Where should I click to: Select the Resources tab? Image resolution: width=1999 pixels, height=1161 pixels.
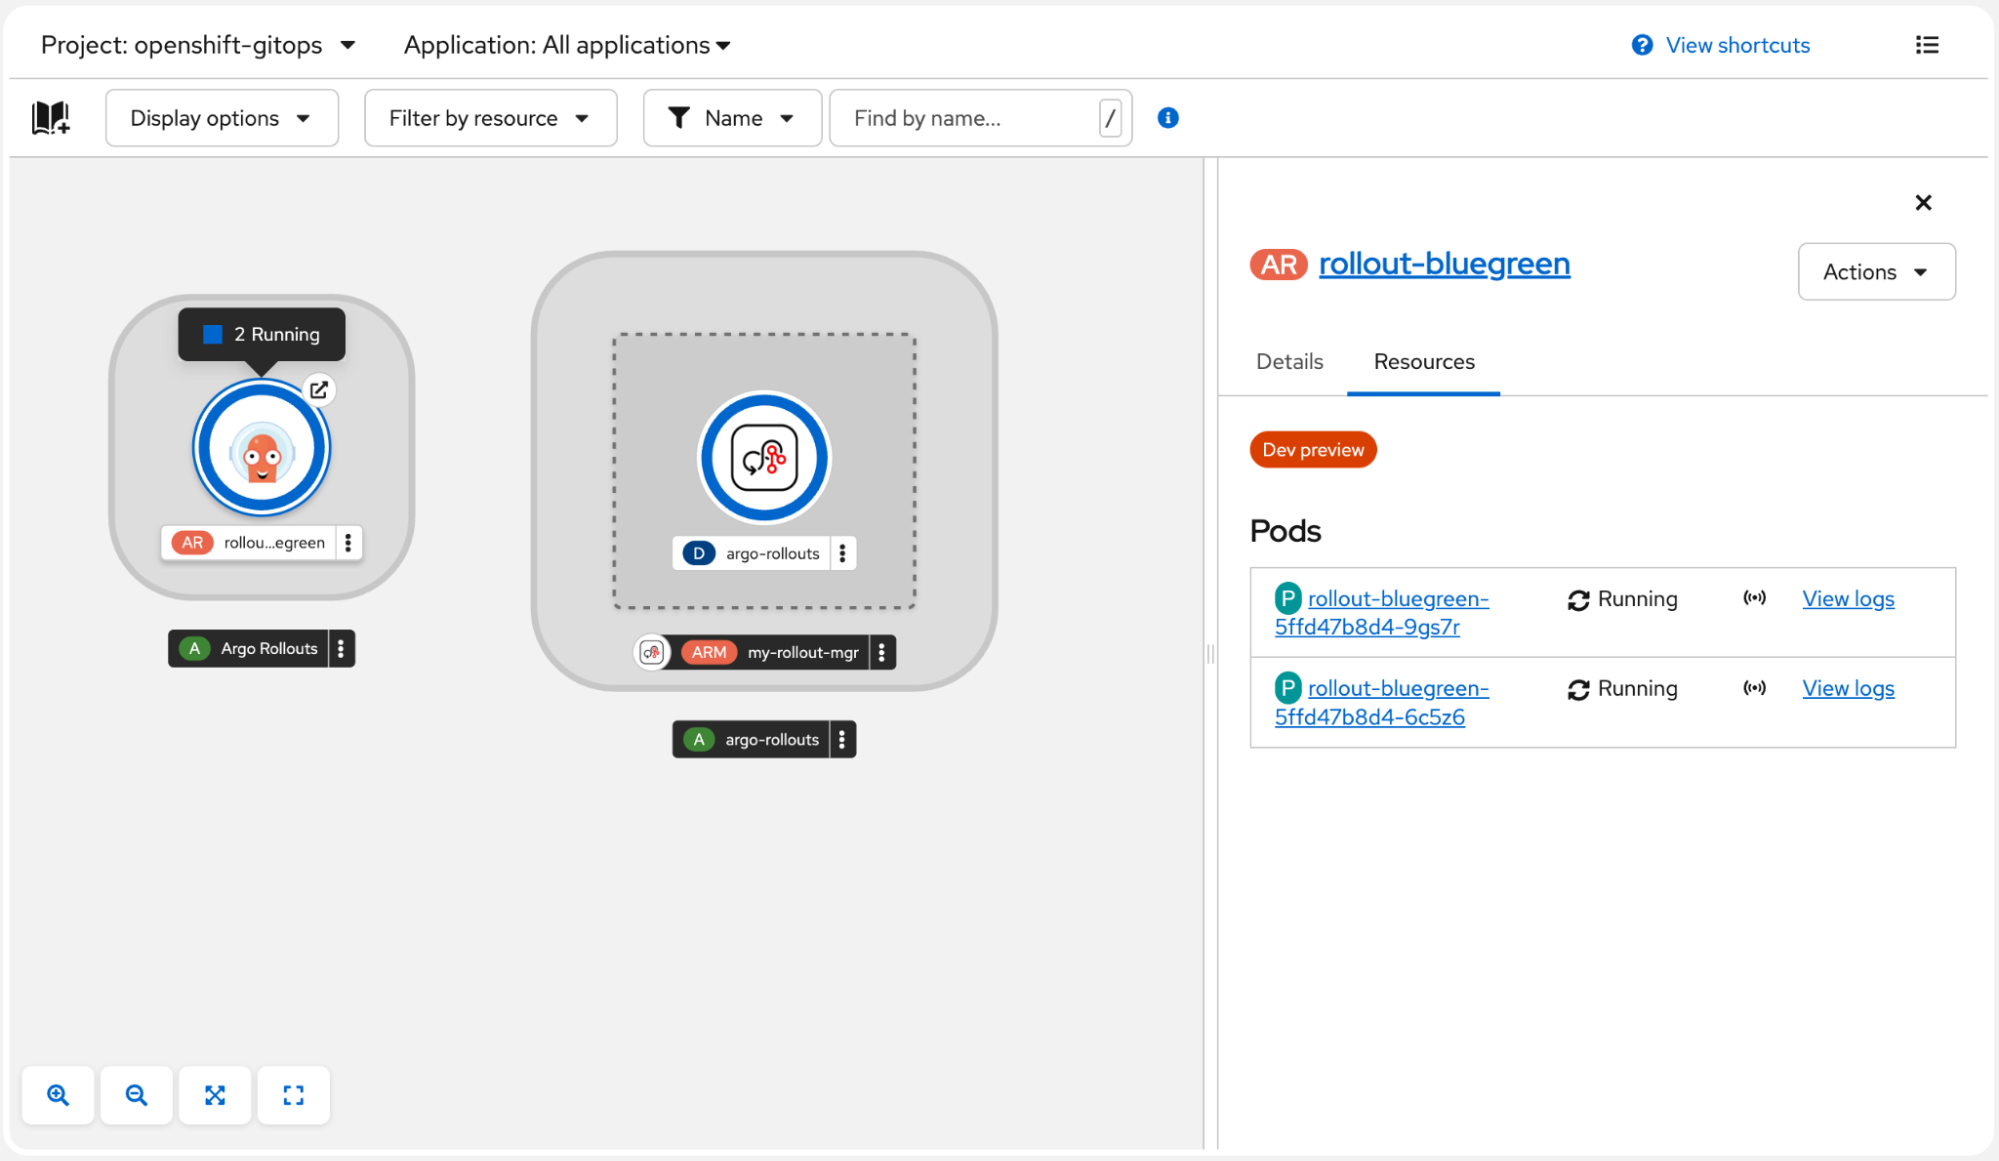1423,362
